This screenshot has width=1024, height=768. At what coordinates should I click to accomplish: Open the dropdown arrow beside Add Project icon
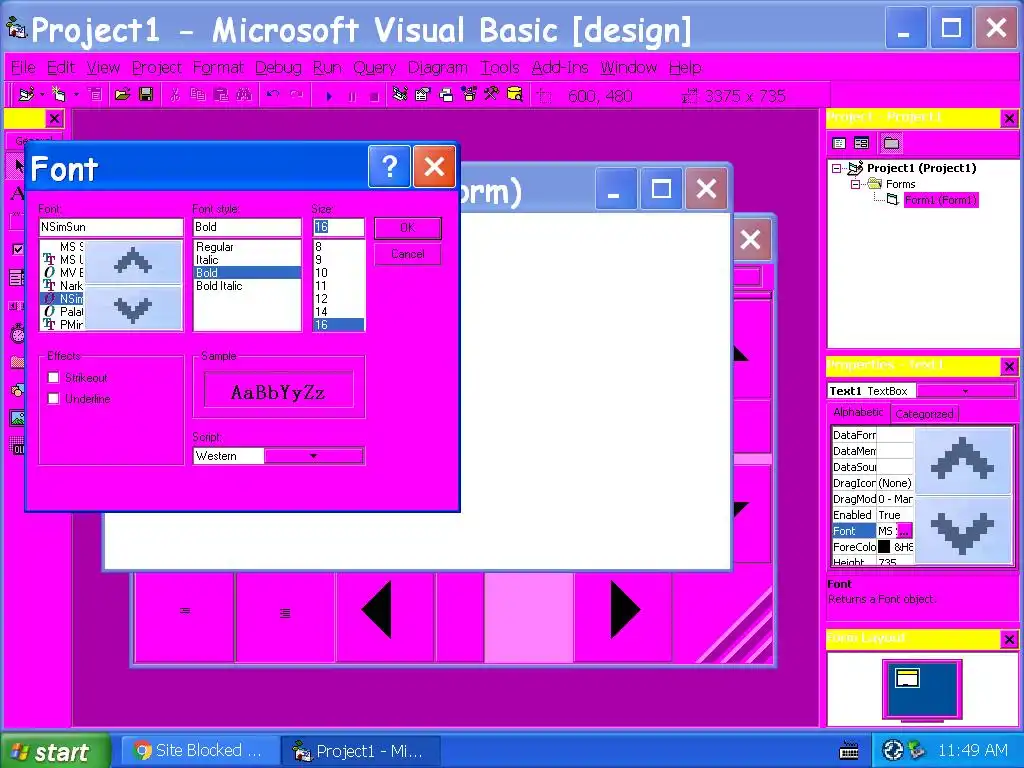pos(42,95)
